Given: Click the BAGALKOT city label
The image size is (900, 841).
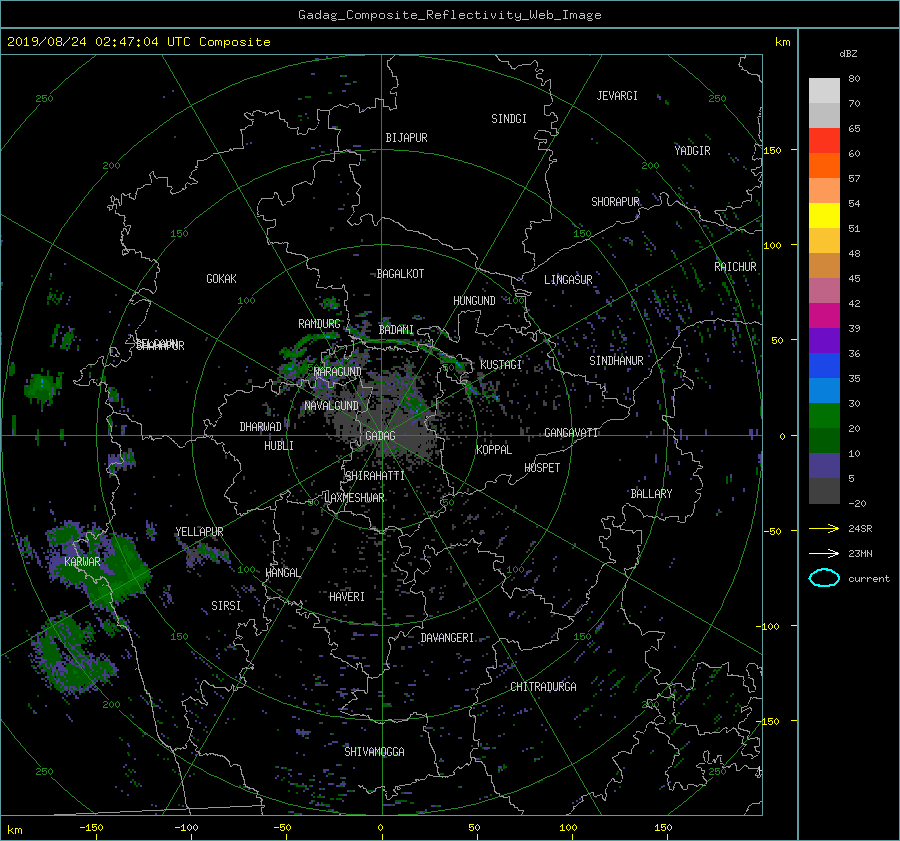Looking at the screenshot, I should click(x=401, y=274).
